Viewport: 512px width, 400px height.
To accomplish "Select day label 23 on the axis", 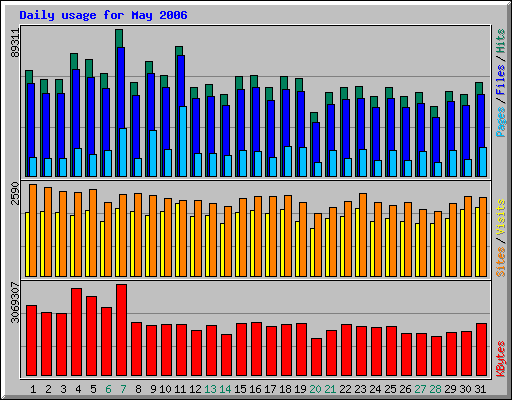I will 360,389.
